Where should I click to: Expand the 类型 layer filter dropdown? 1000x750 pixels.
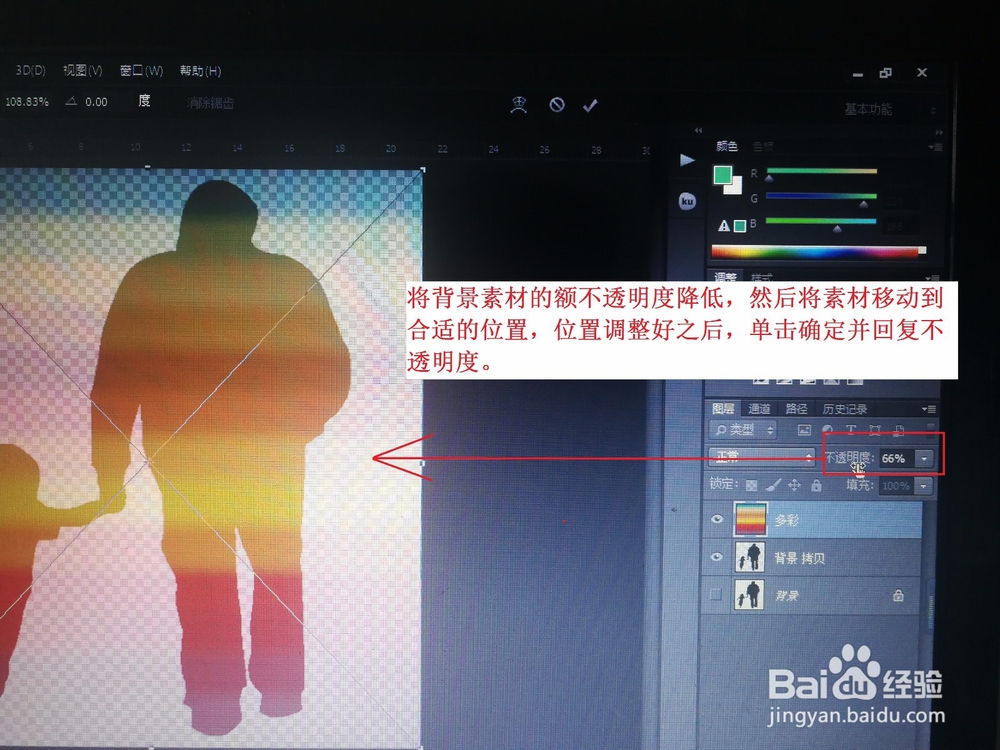(x=769, y=429)
